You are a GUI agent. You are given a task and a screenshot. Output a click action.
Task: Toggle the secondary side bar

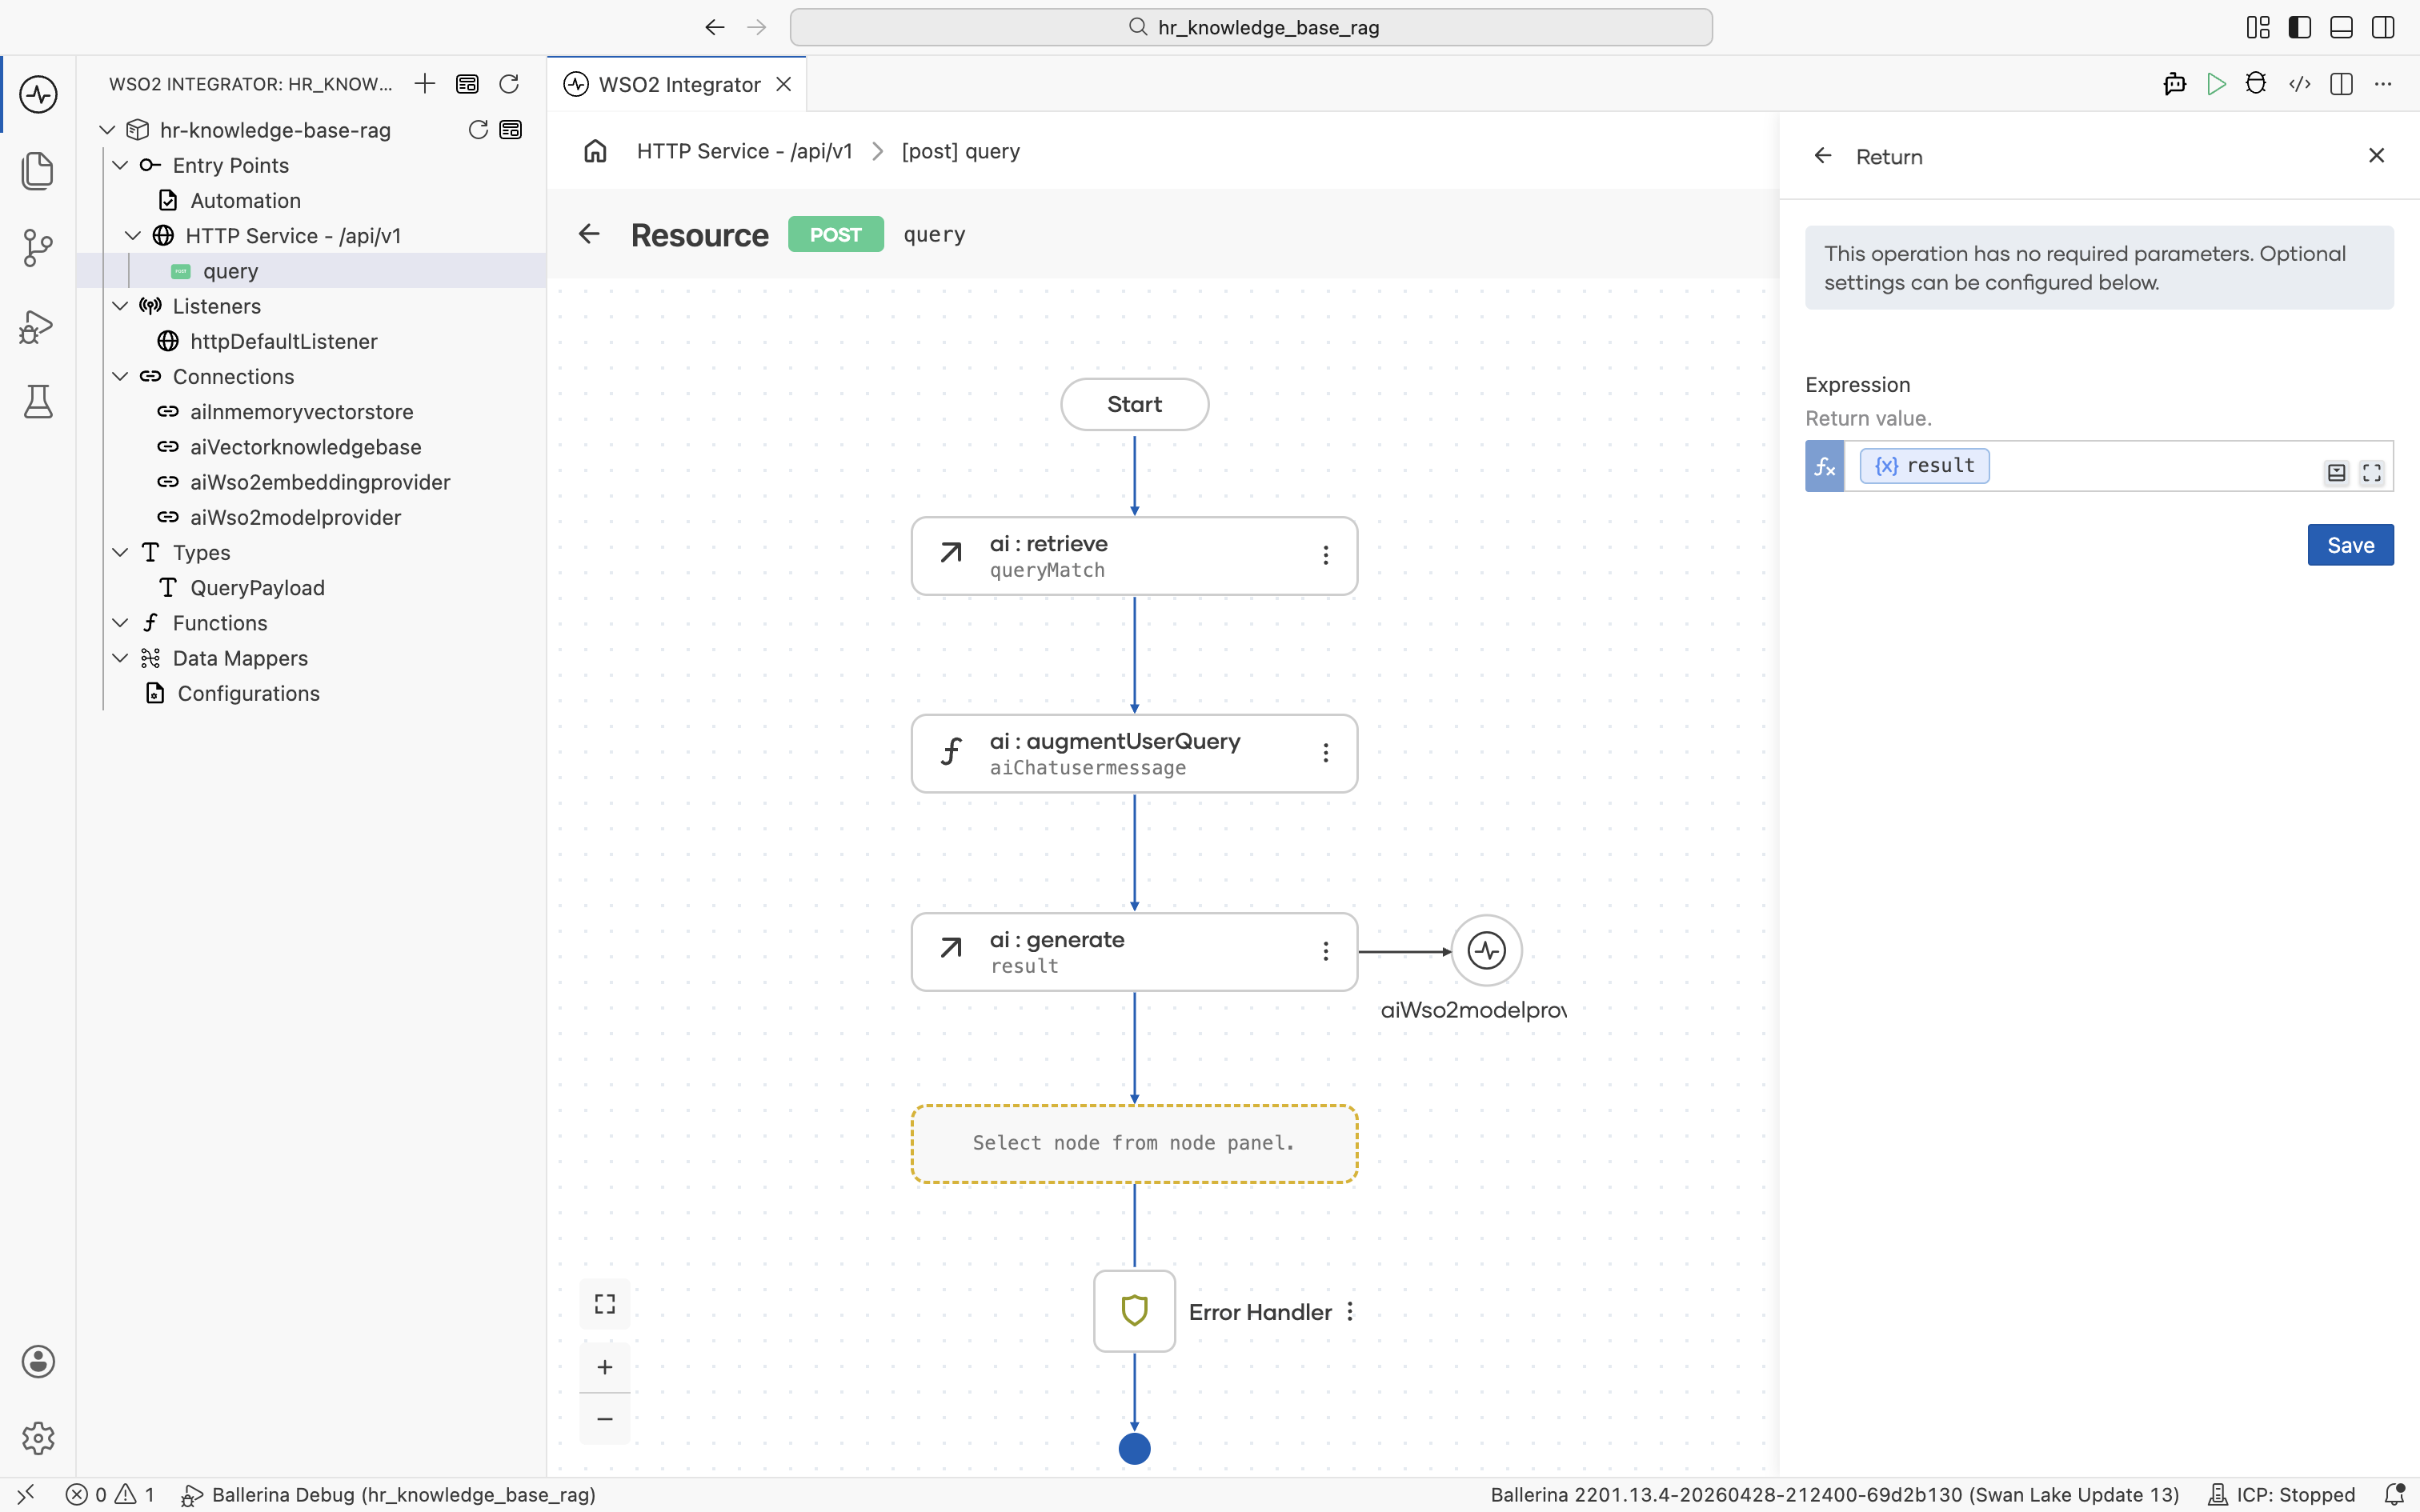pos(2383,27)
